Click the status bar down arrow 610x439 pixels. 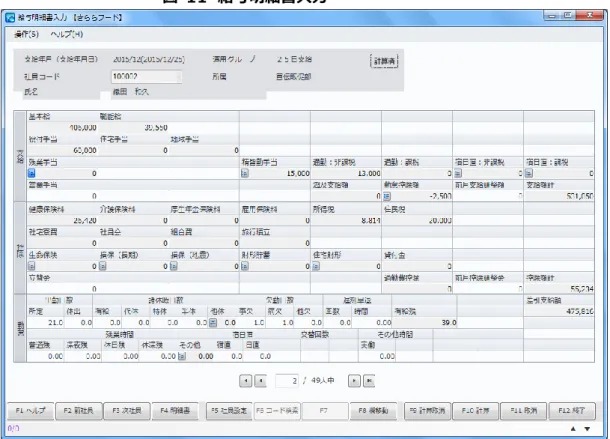tap(587, 428)
